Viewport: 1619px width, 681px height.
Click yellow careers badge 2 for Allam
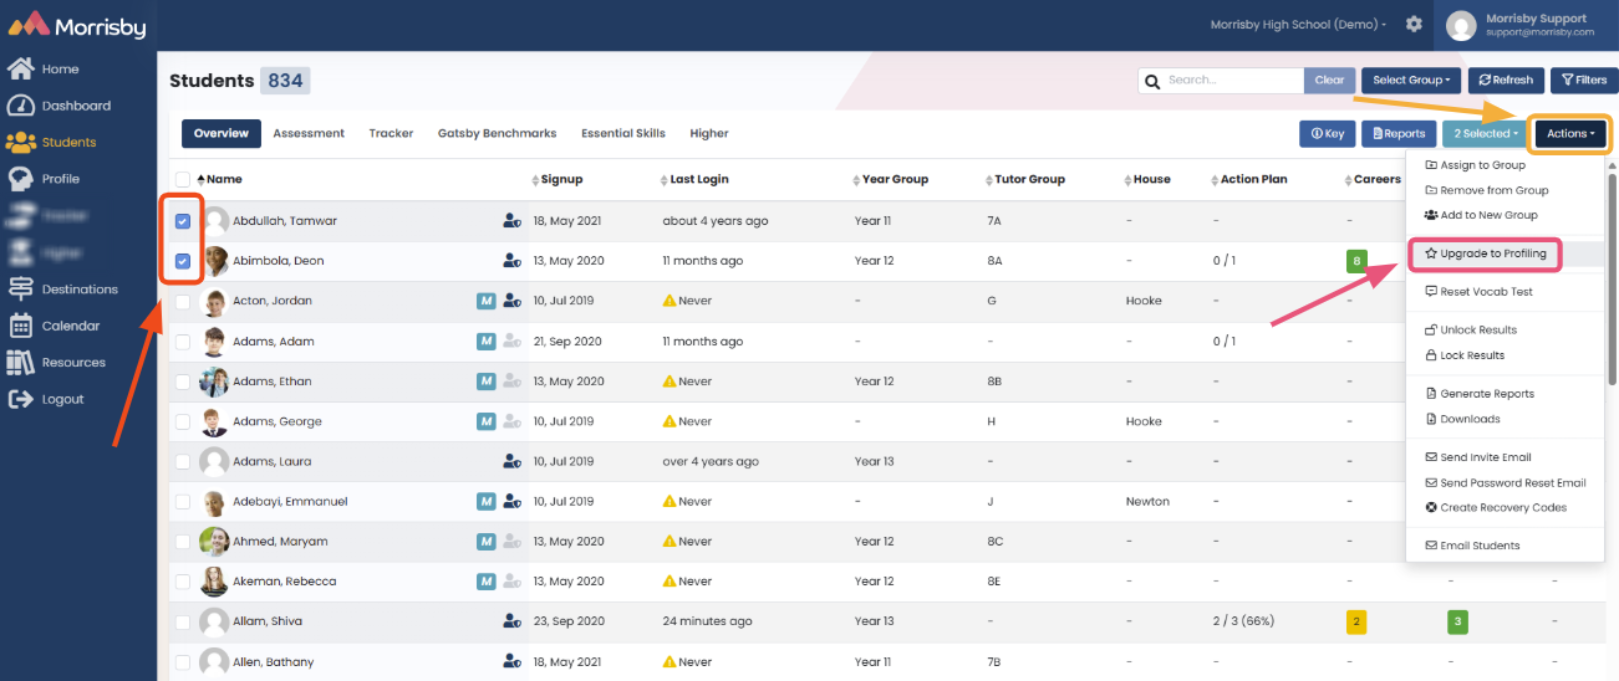pos(1357,622)
